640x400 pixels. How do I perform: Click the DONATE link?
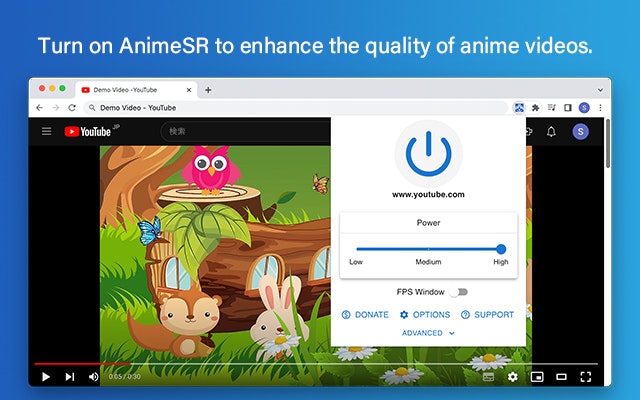[x=365, y=315]
